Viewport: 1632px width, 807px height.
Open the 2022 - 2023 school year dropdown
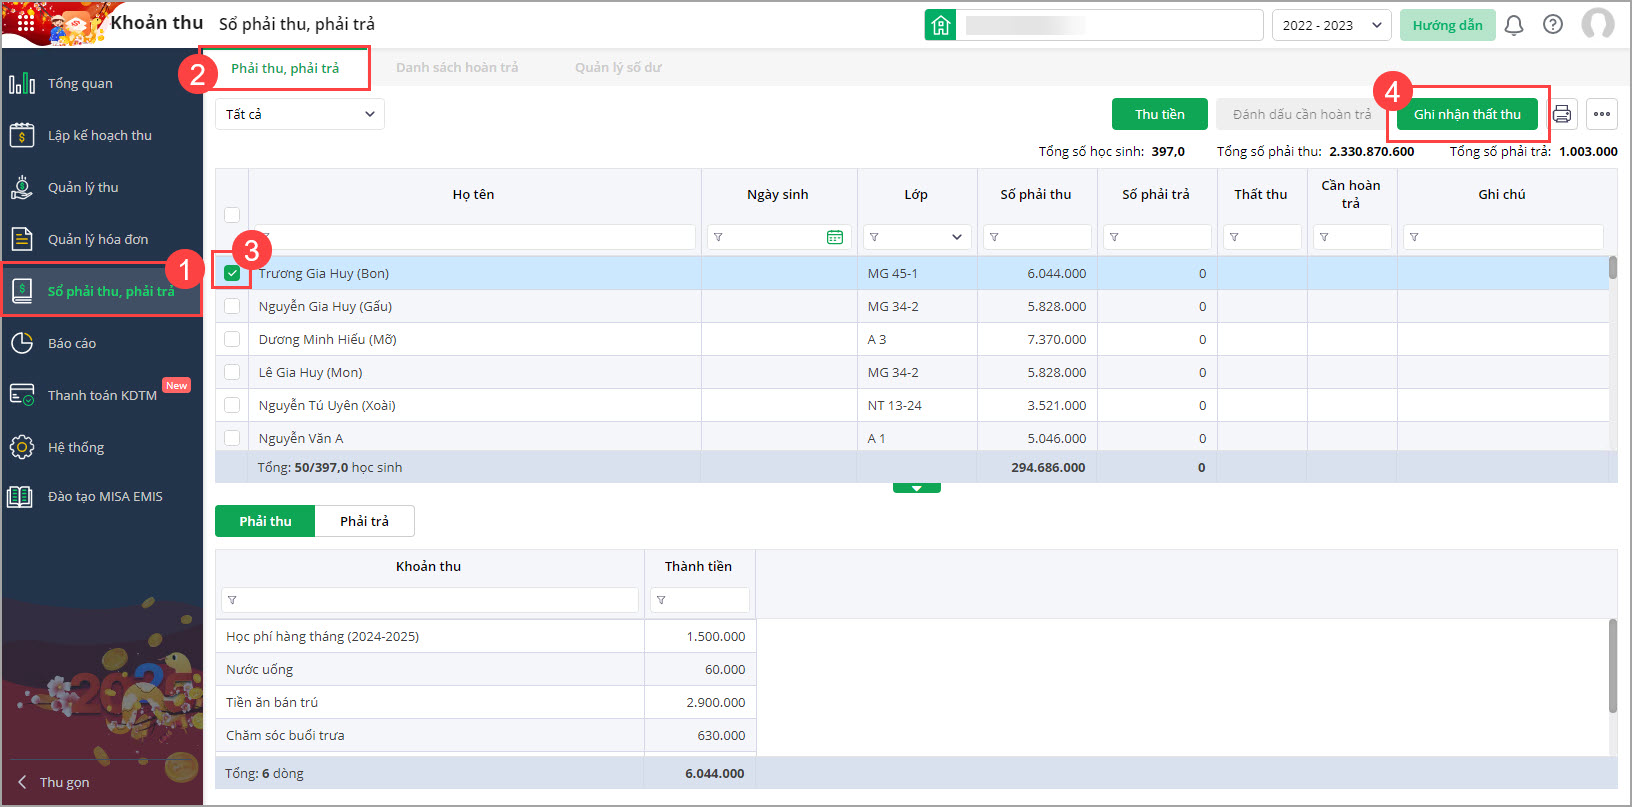click(1331, 25)
